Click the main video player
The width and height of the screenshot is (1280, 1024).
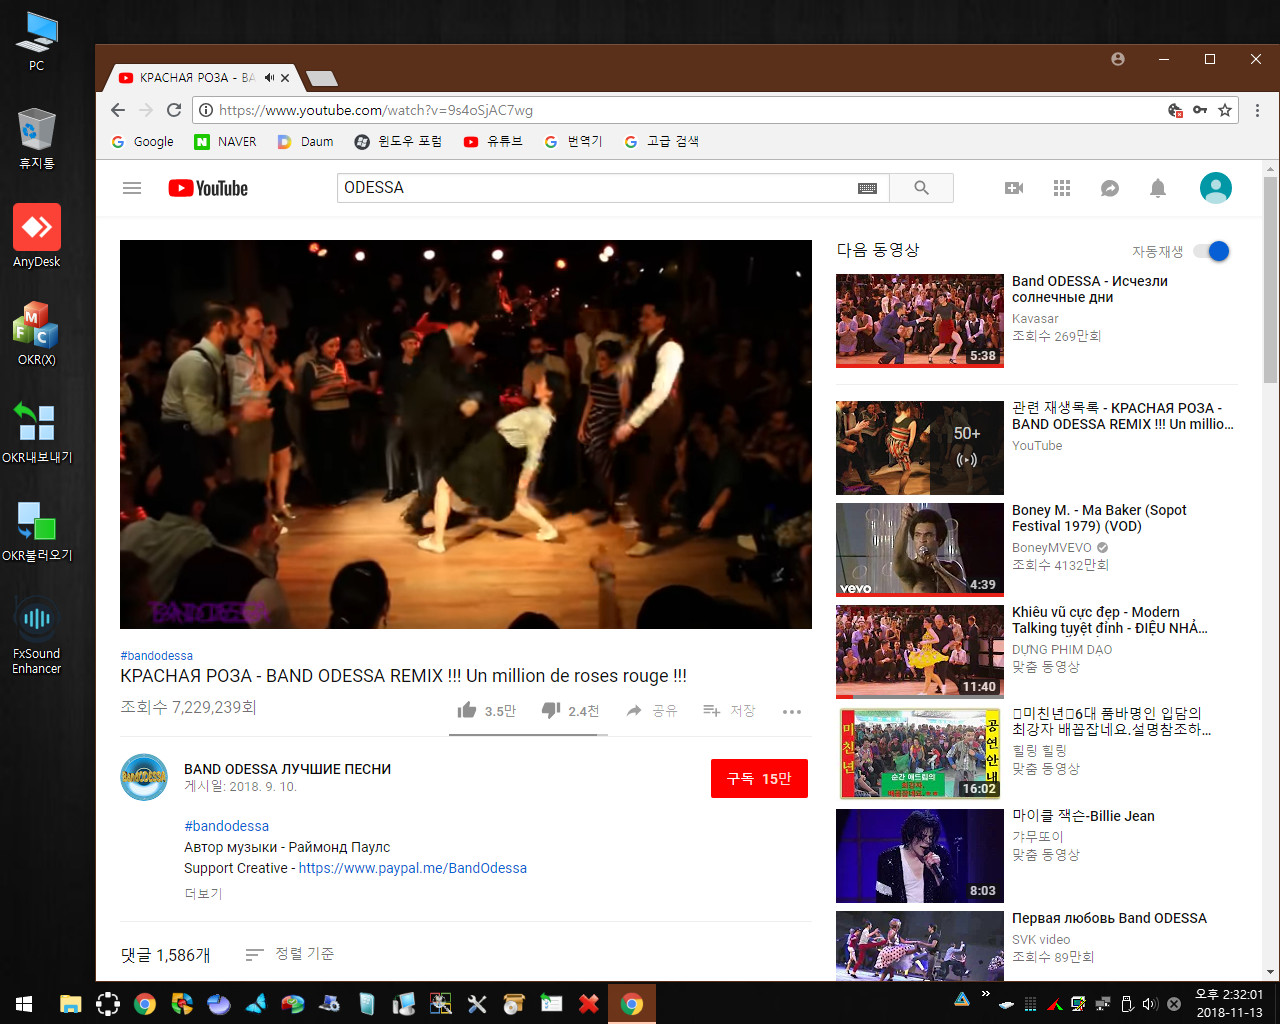(466, 434)
